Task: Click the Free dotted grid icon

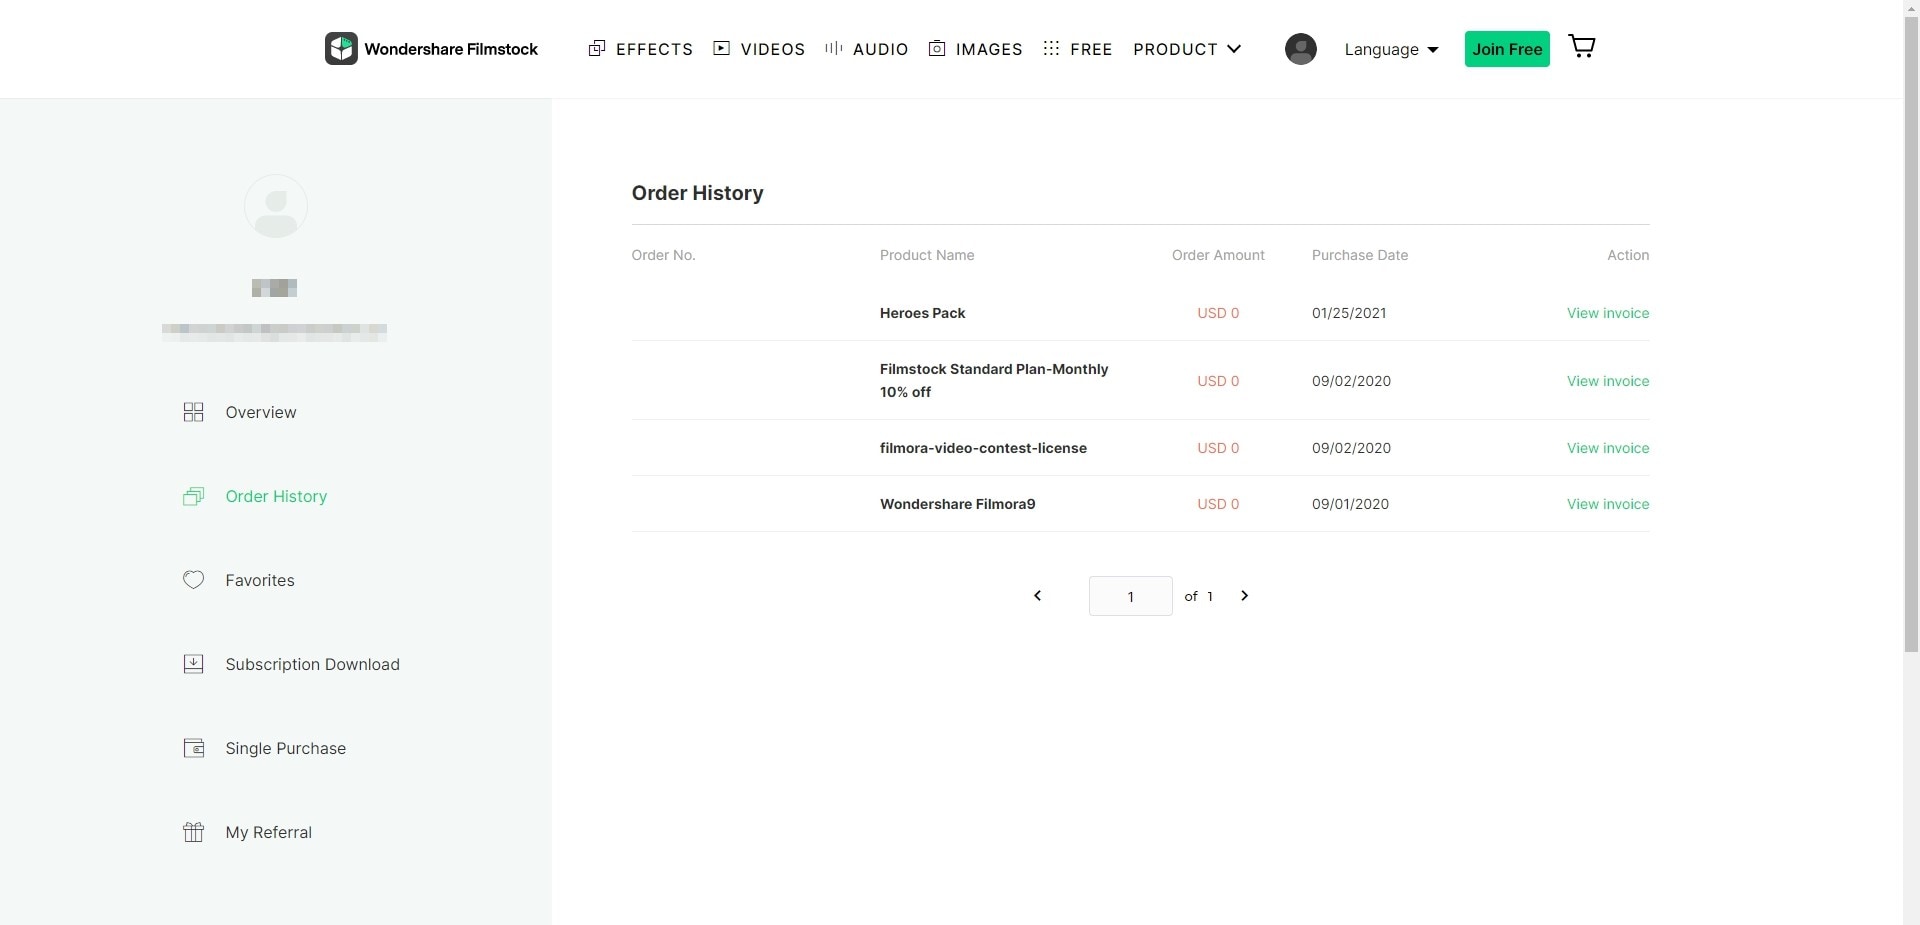Action: 1051,48
